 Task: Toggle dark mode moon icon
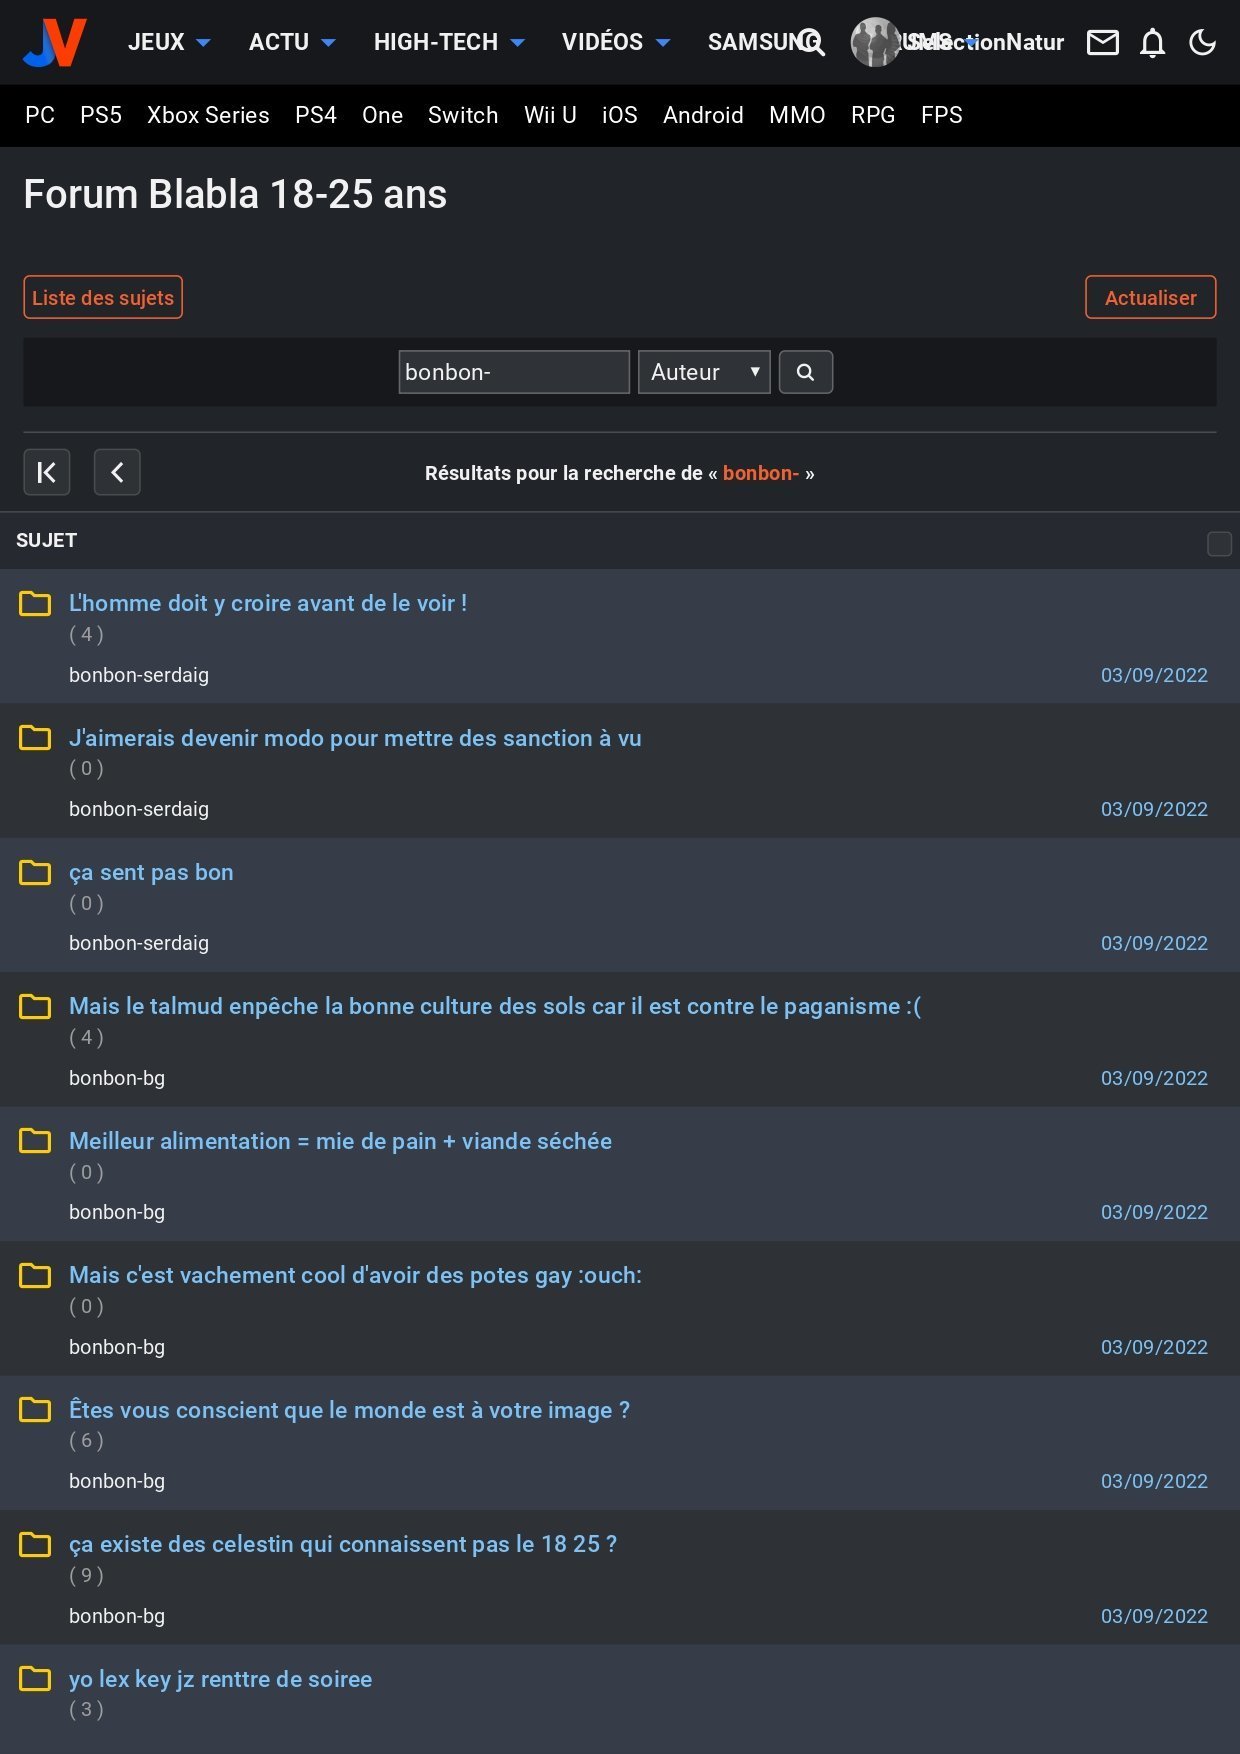[x=1202, y=42]
